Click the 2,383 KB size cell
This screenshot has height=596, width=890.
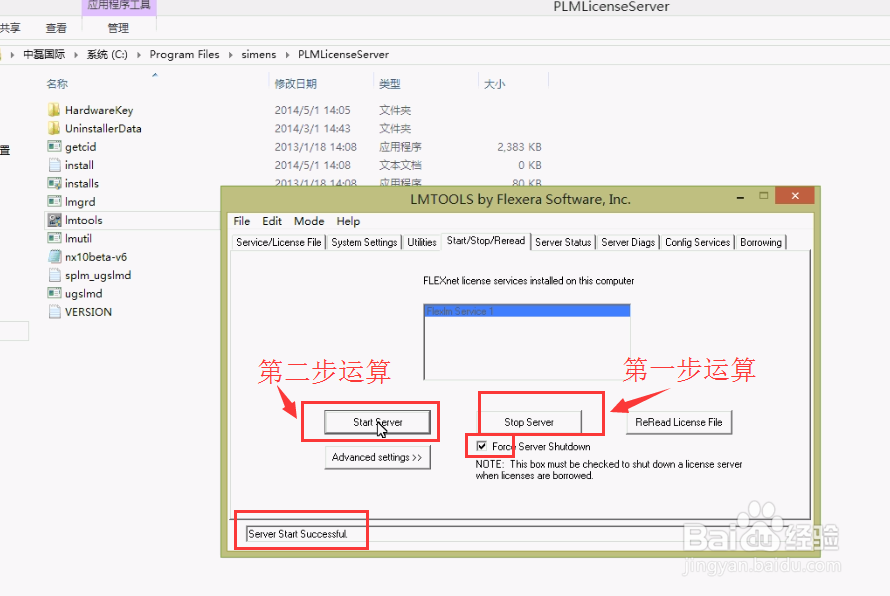pos(519,147)
